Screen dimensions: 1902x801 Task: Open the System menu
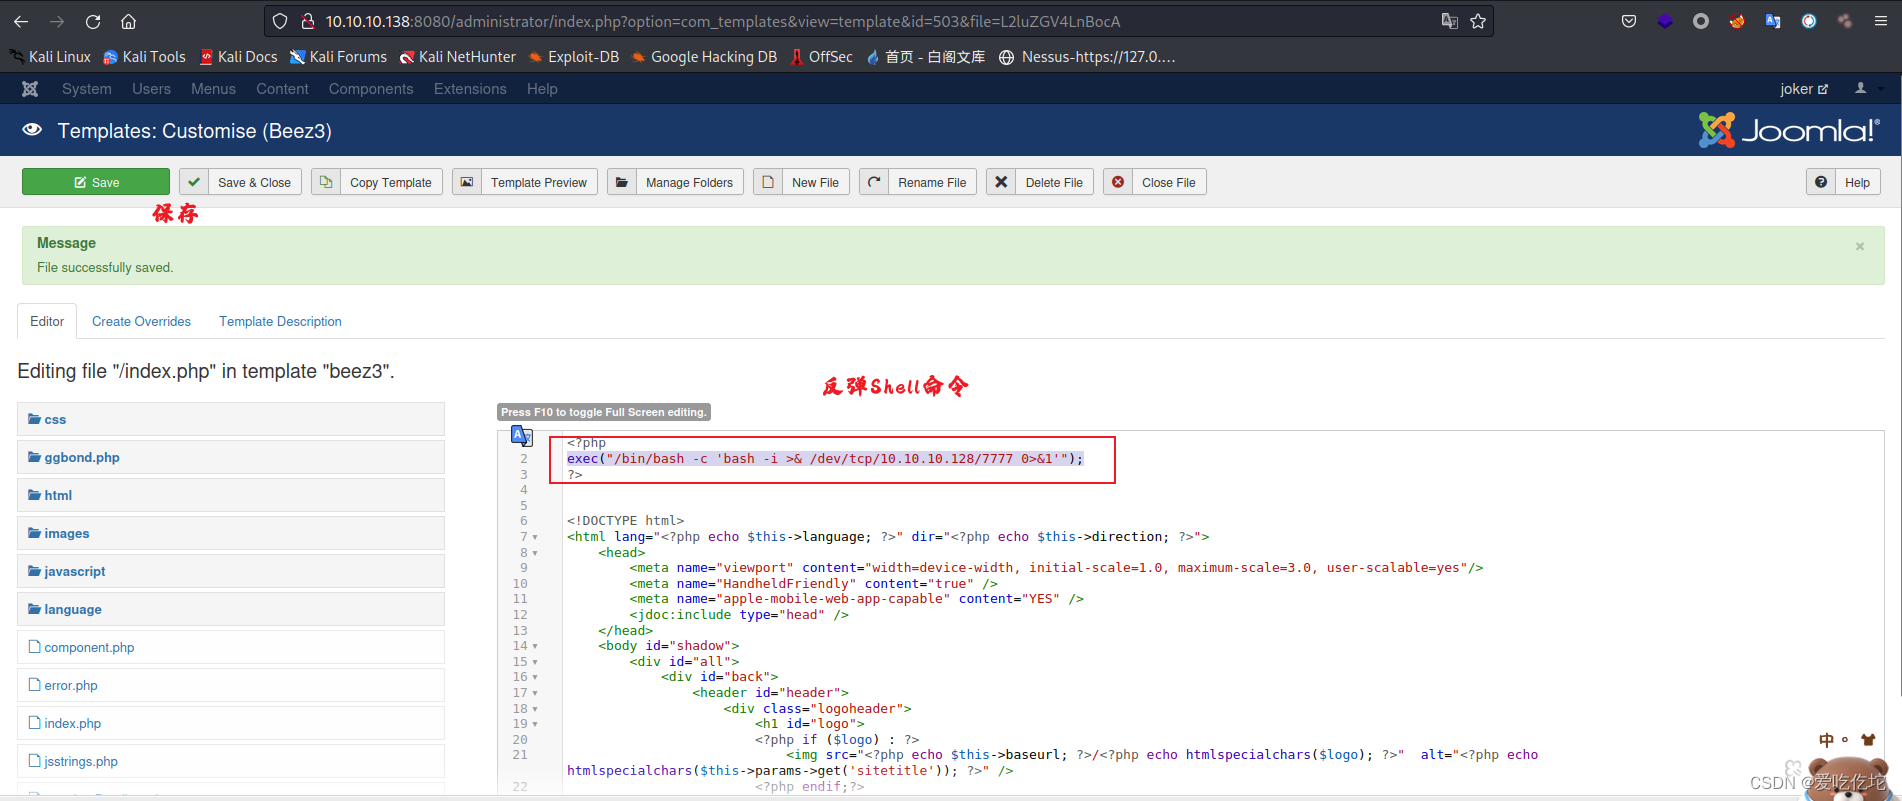coord(87,89)
